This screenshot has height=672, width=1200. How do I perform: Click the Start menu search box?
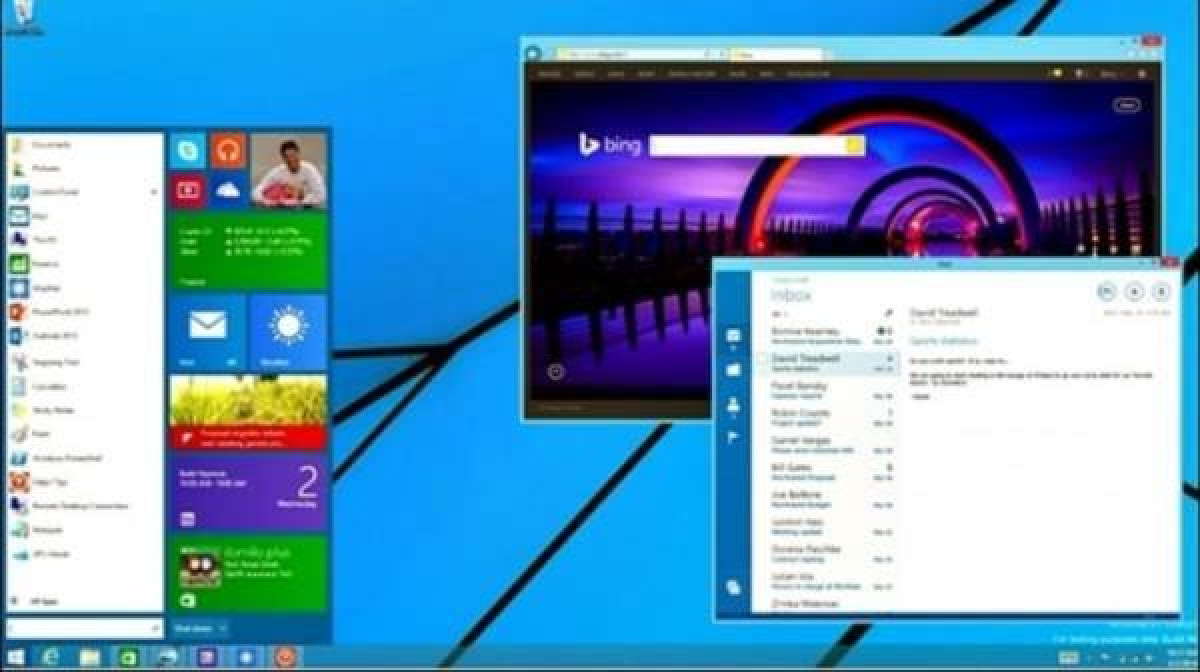pyautogui.click(x=84, y=628)
